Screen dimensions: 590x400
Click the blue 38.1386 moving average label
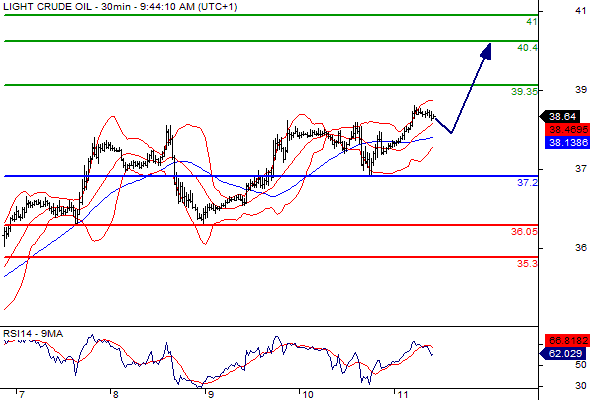tap(567, 143)
